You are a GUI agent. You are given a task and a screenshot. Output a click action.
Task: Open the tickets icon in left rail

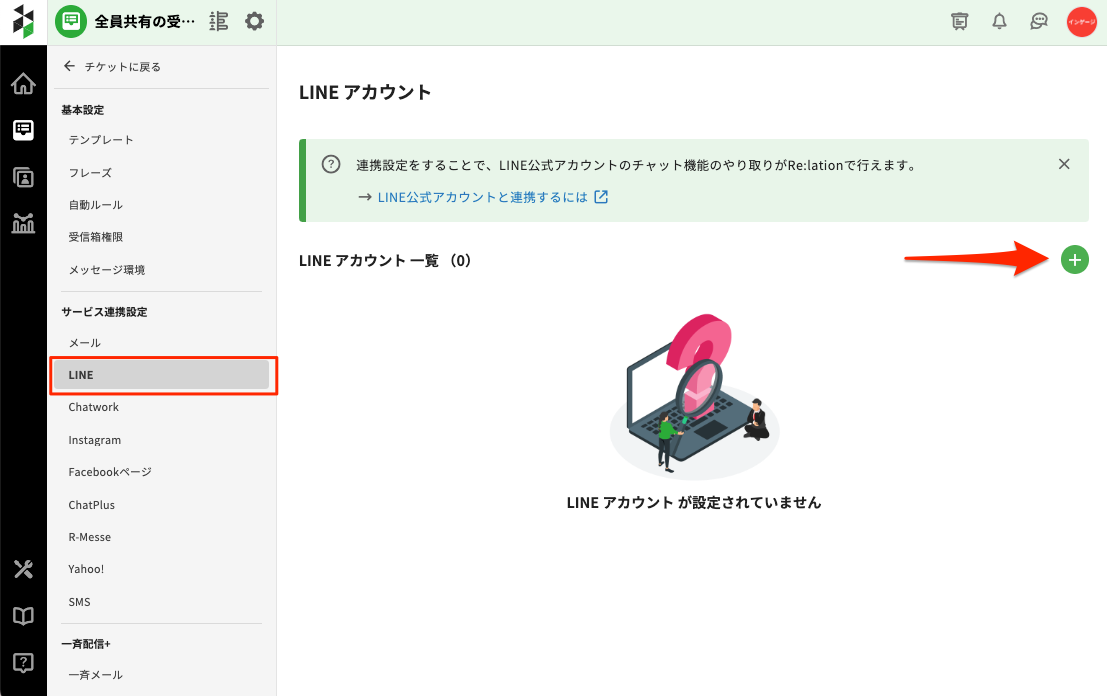[x=23, y=130]
